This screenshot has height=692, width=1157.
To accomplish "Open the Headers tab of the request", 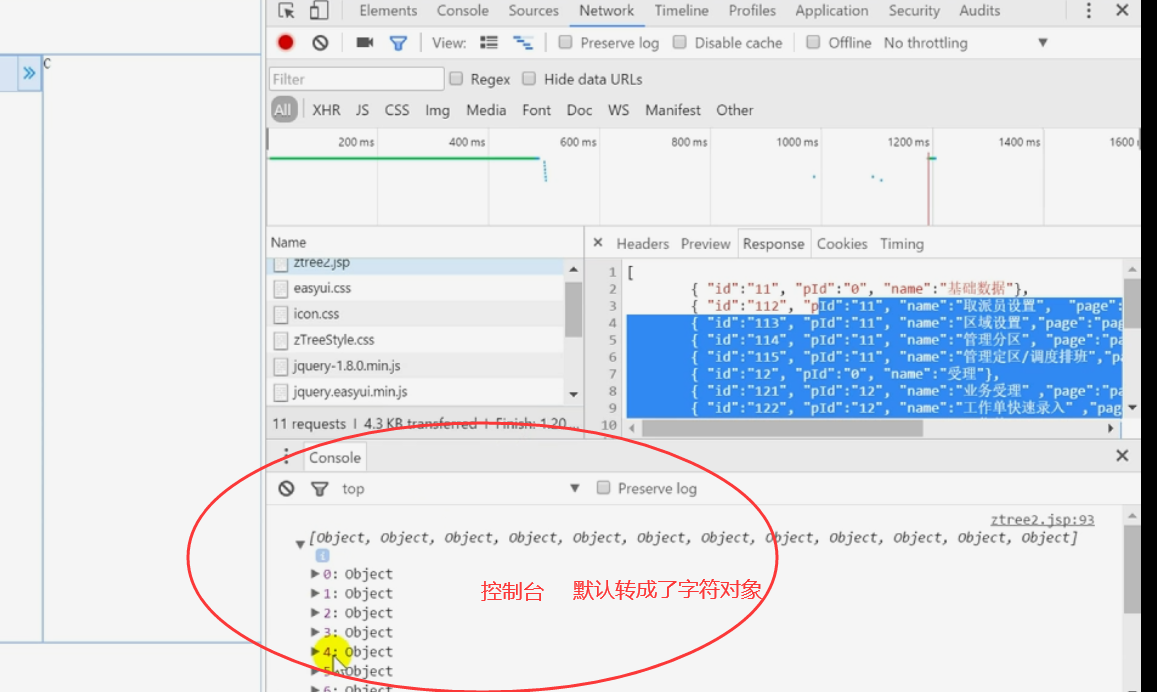I will tap(643, 243).
